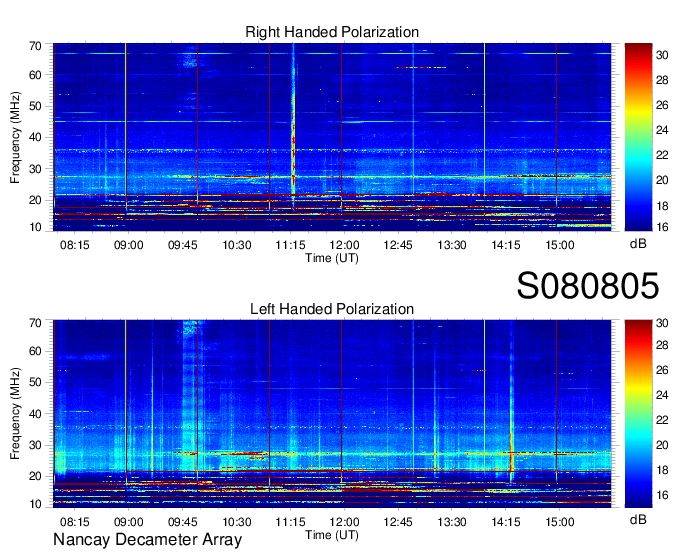Screen dimensions: 680x552
Task: Click the "09:45" time tick under Left Handed plot
Action: [x=183, y=522]
